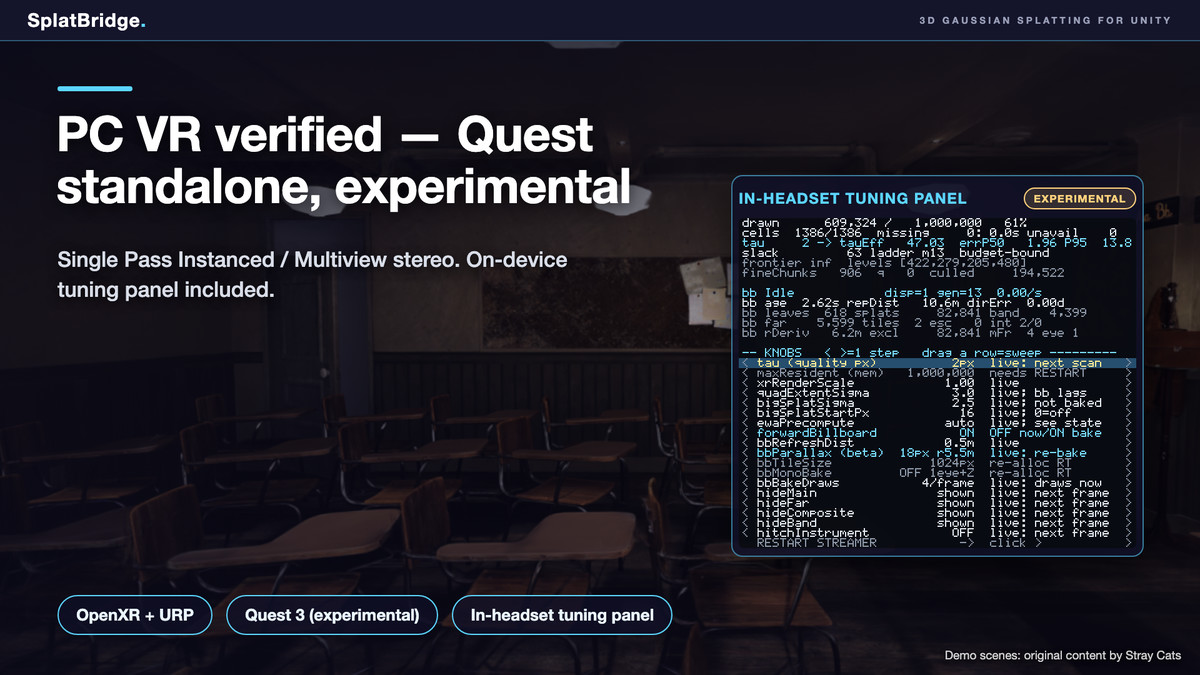Screen dimensions: 1200x675
Task: Decrease bbTileSize with its left arrow
Action: (745, 463)
